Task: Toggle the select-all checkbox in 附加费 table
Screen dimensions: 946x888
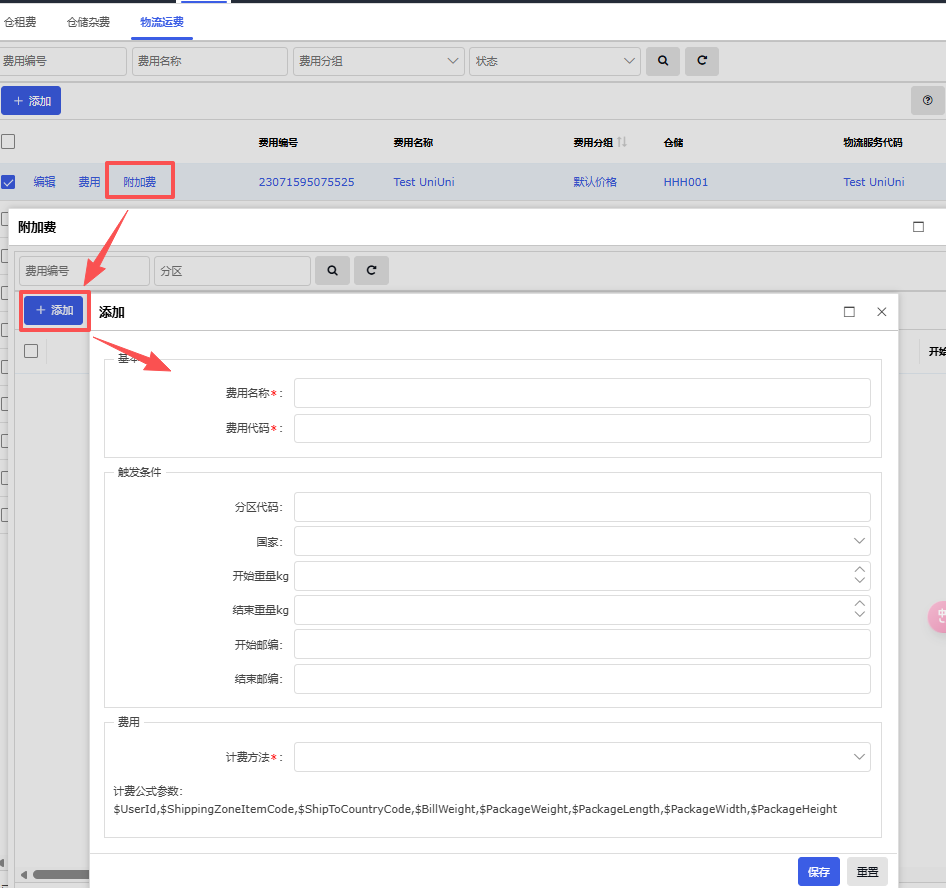Action: pos(31,351)
